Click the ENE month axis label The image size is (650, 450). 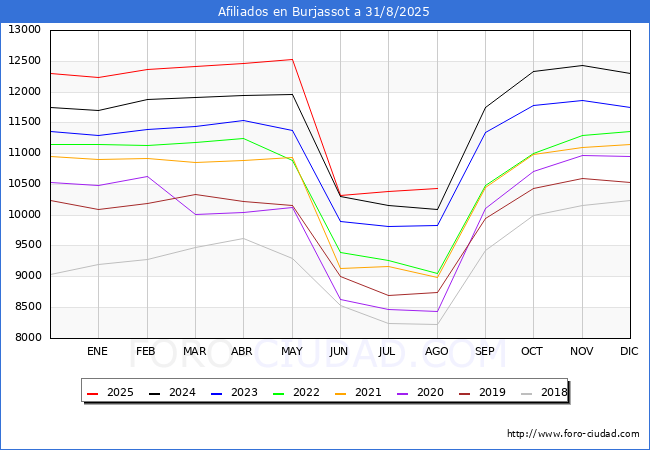coord(97,351)
